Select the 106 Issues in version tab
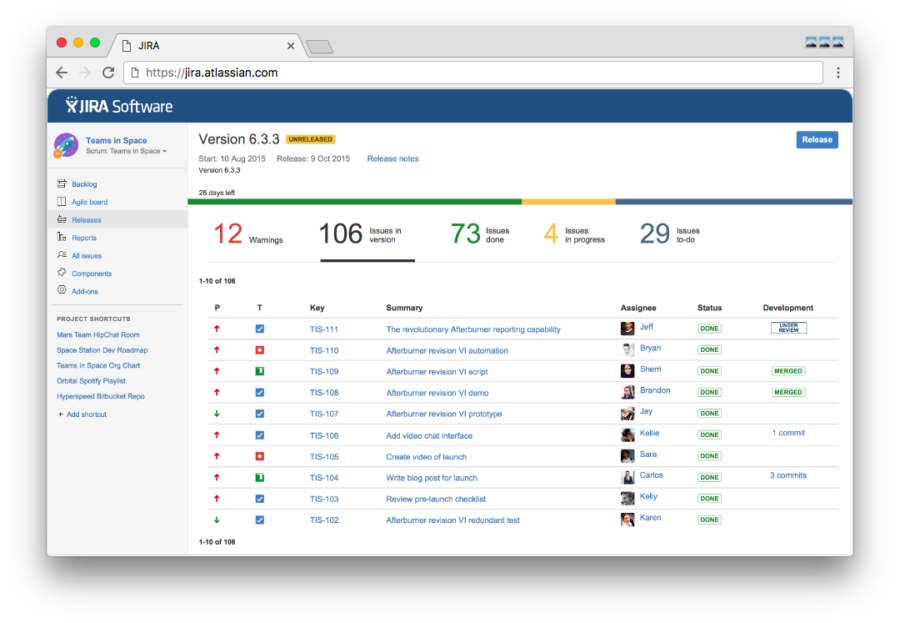The height and width of the screenshot is (623, 900). 367,234
